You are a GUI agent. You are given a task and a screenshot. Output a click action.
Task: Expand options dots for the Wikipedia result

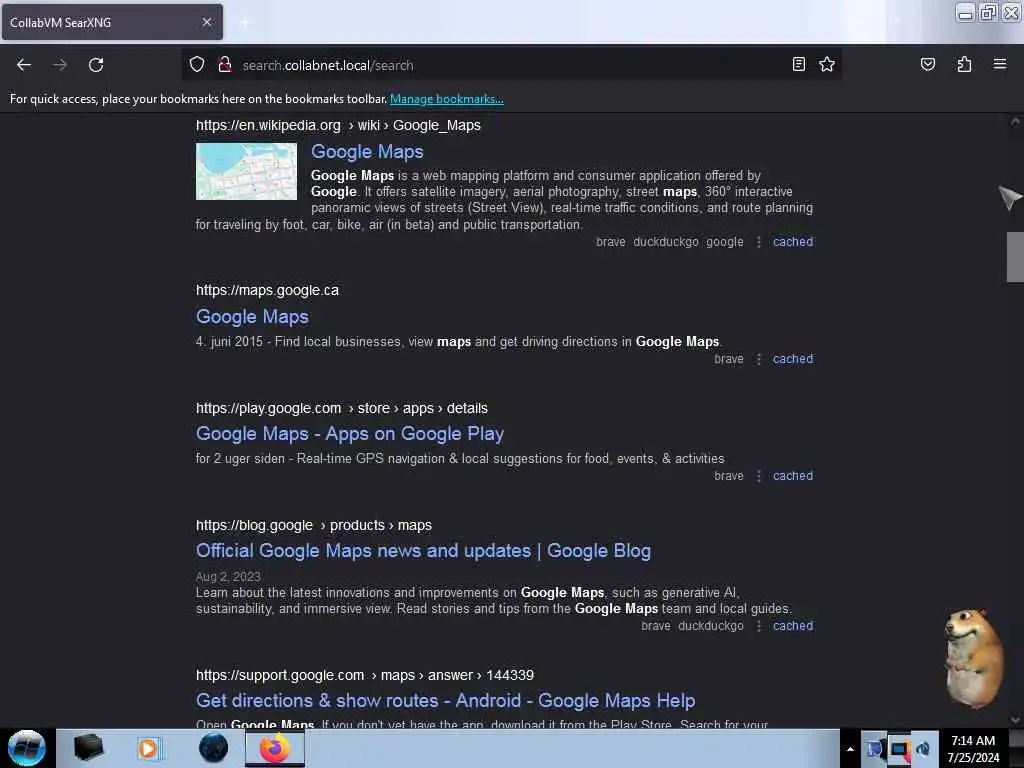(758, 242)
